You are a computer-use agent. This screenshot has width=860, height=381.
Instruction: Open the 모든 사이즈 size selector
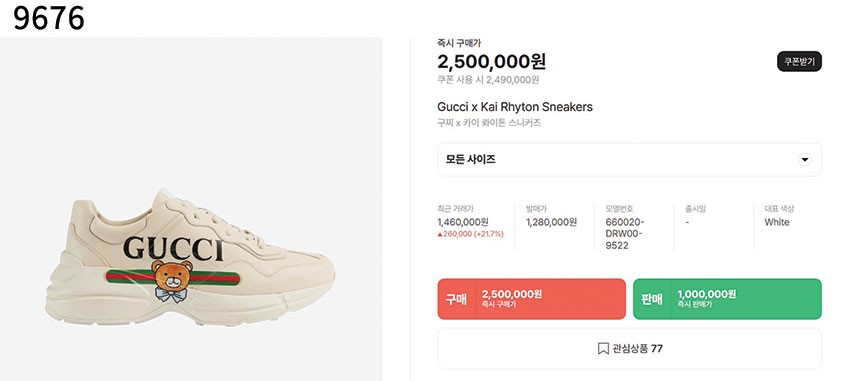click(x=630, y=160)
